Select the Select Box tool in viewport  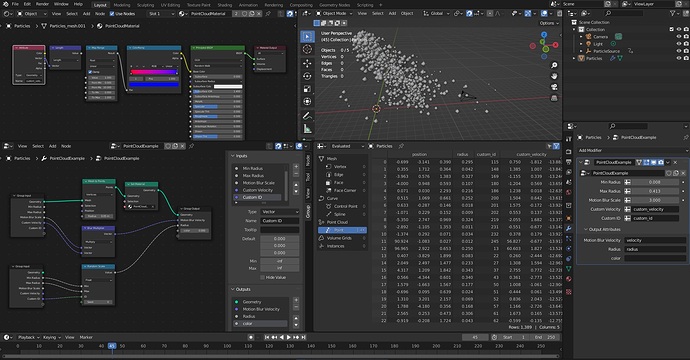coord(307,37)
